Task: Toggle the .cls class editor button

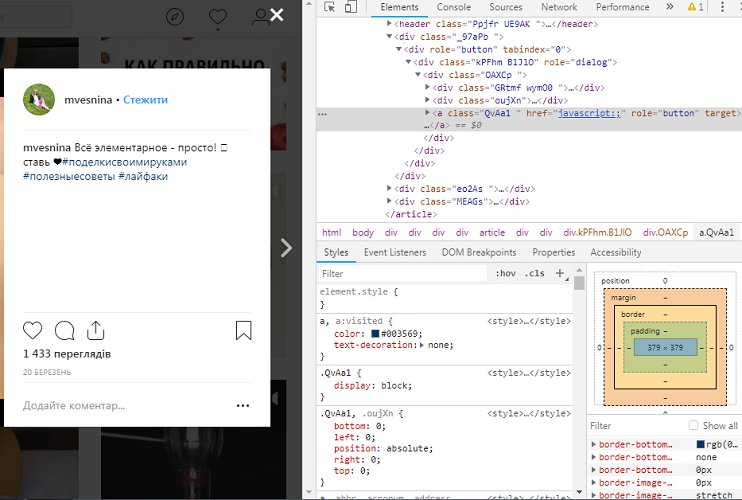Action: tap(535, 273)
